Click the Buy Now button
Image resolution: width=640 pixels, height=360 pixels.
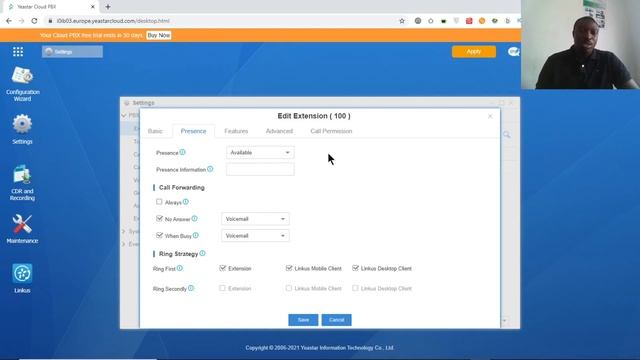click(158, 36)
